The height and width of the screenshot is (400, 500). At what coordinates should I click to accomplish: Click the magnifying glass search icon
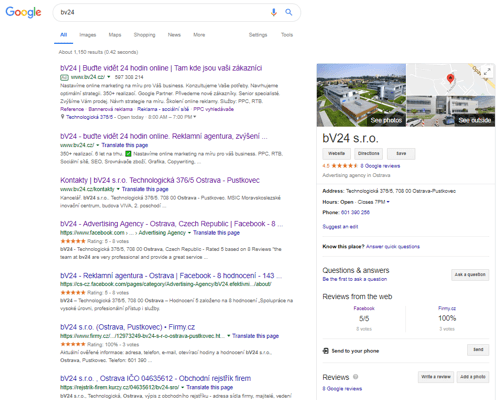click(289, 12)
